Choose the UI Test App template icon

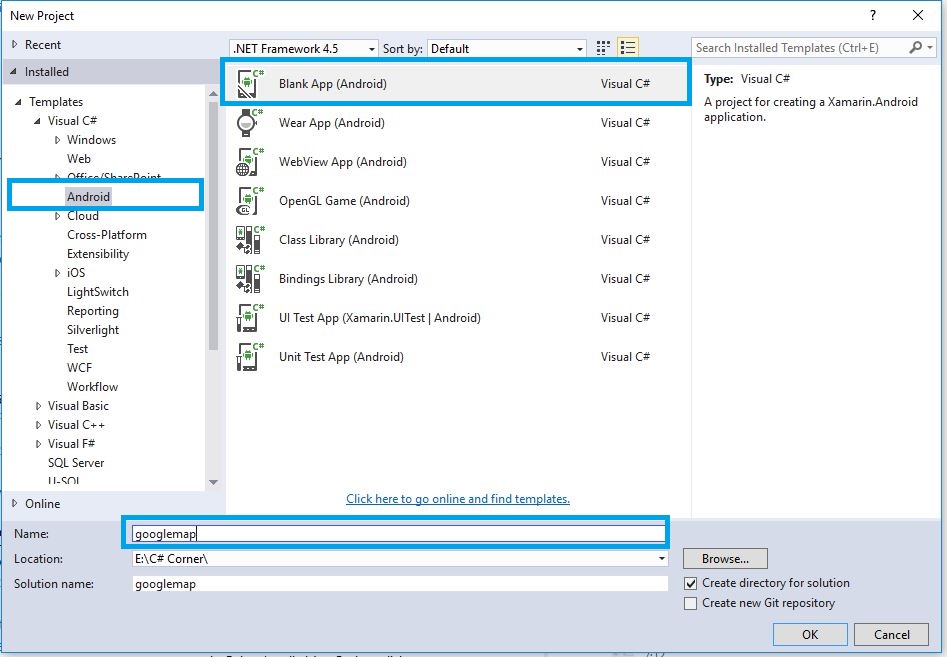[x=249, y=318]
